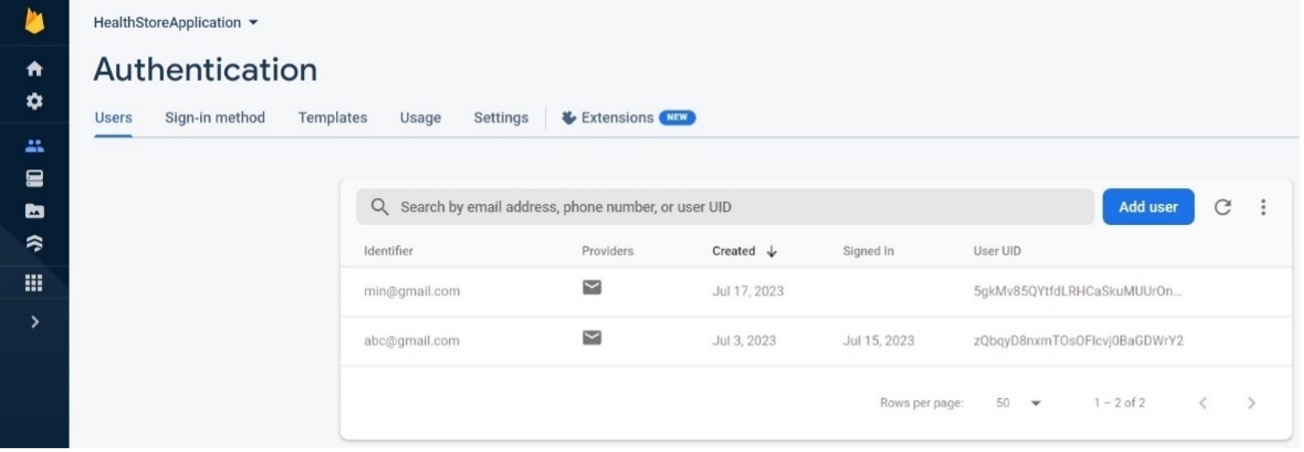Open all products grid icon

coord(34,283)
